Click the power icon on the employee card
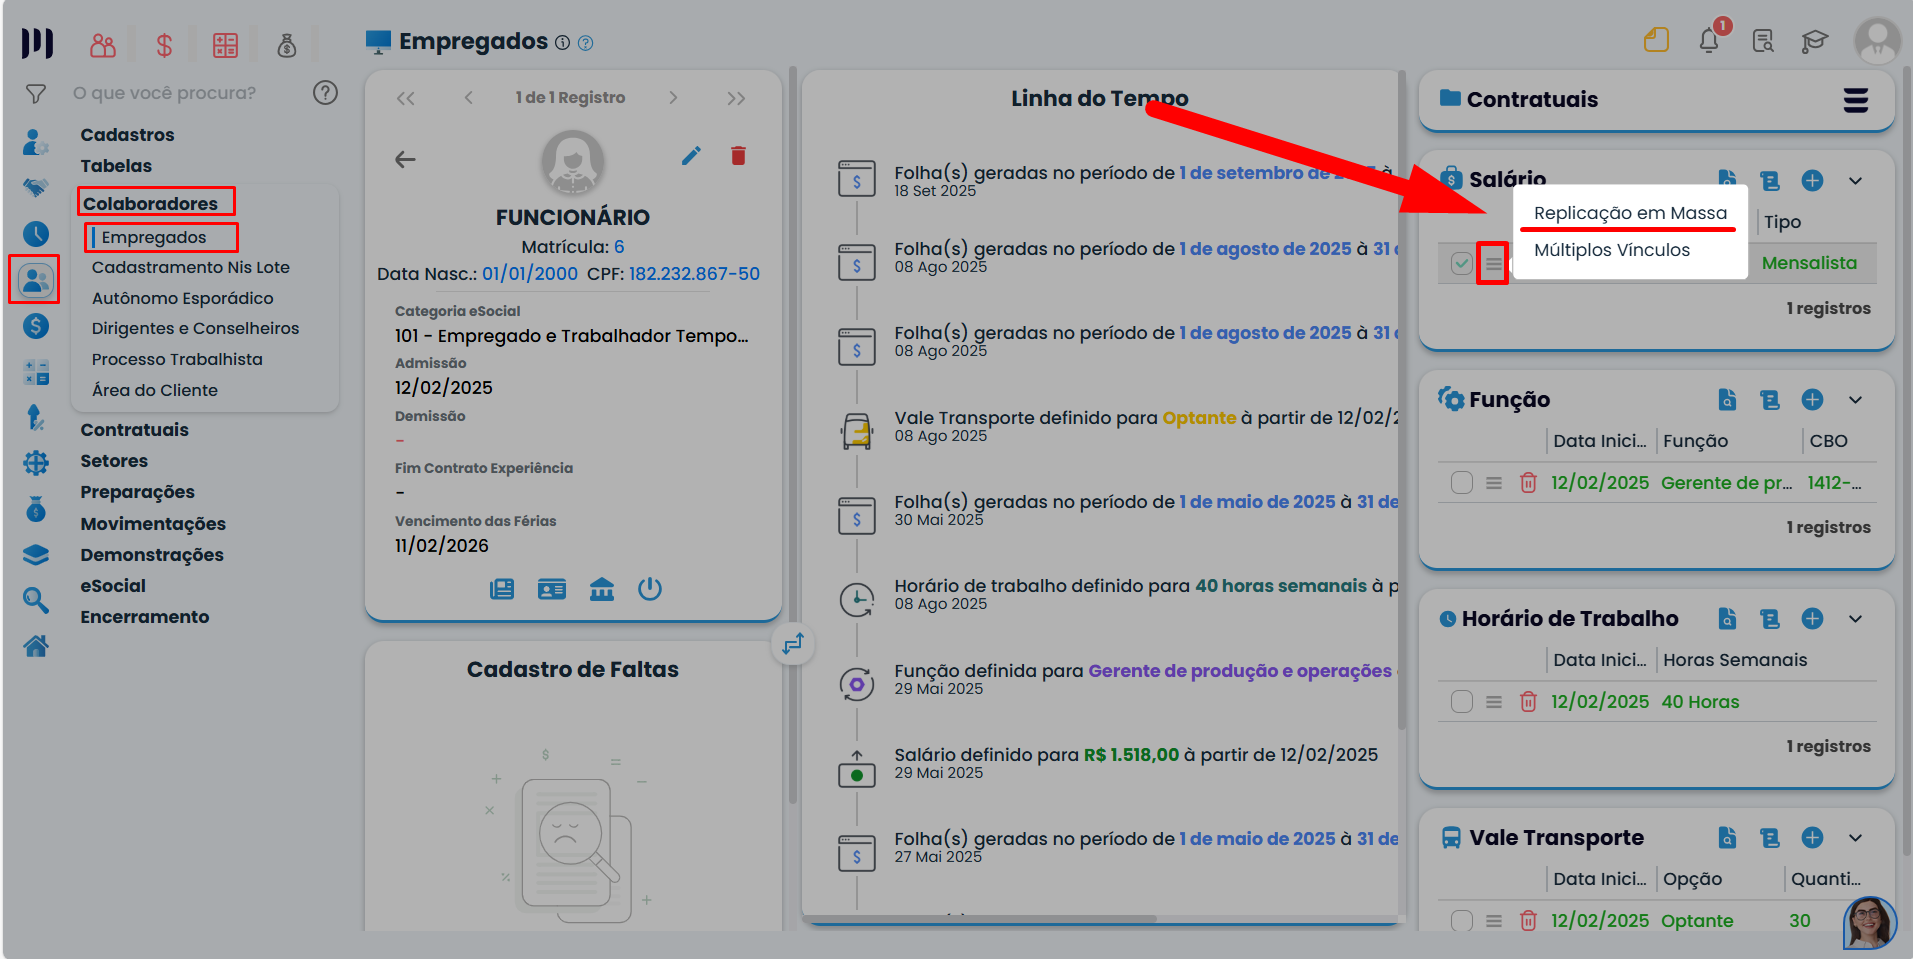The height and width of the screenshot is (959, 1913). point(650,589)
